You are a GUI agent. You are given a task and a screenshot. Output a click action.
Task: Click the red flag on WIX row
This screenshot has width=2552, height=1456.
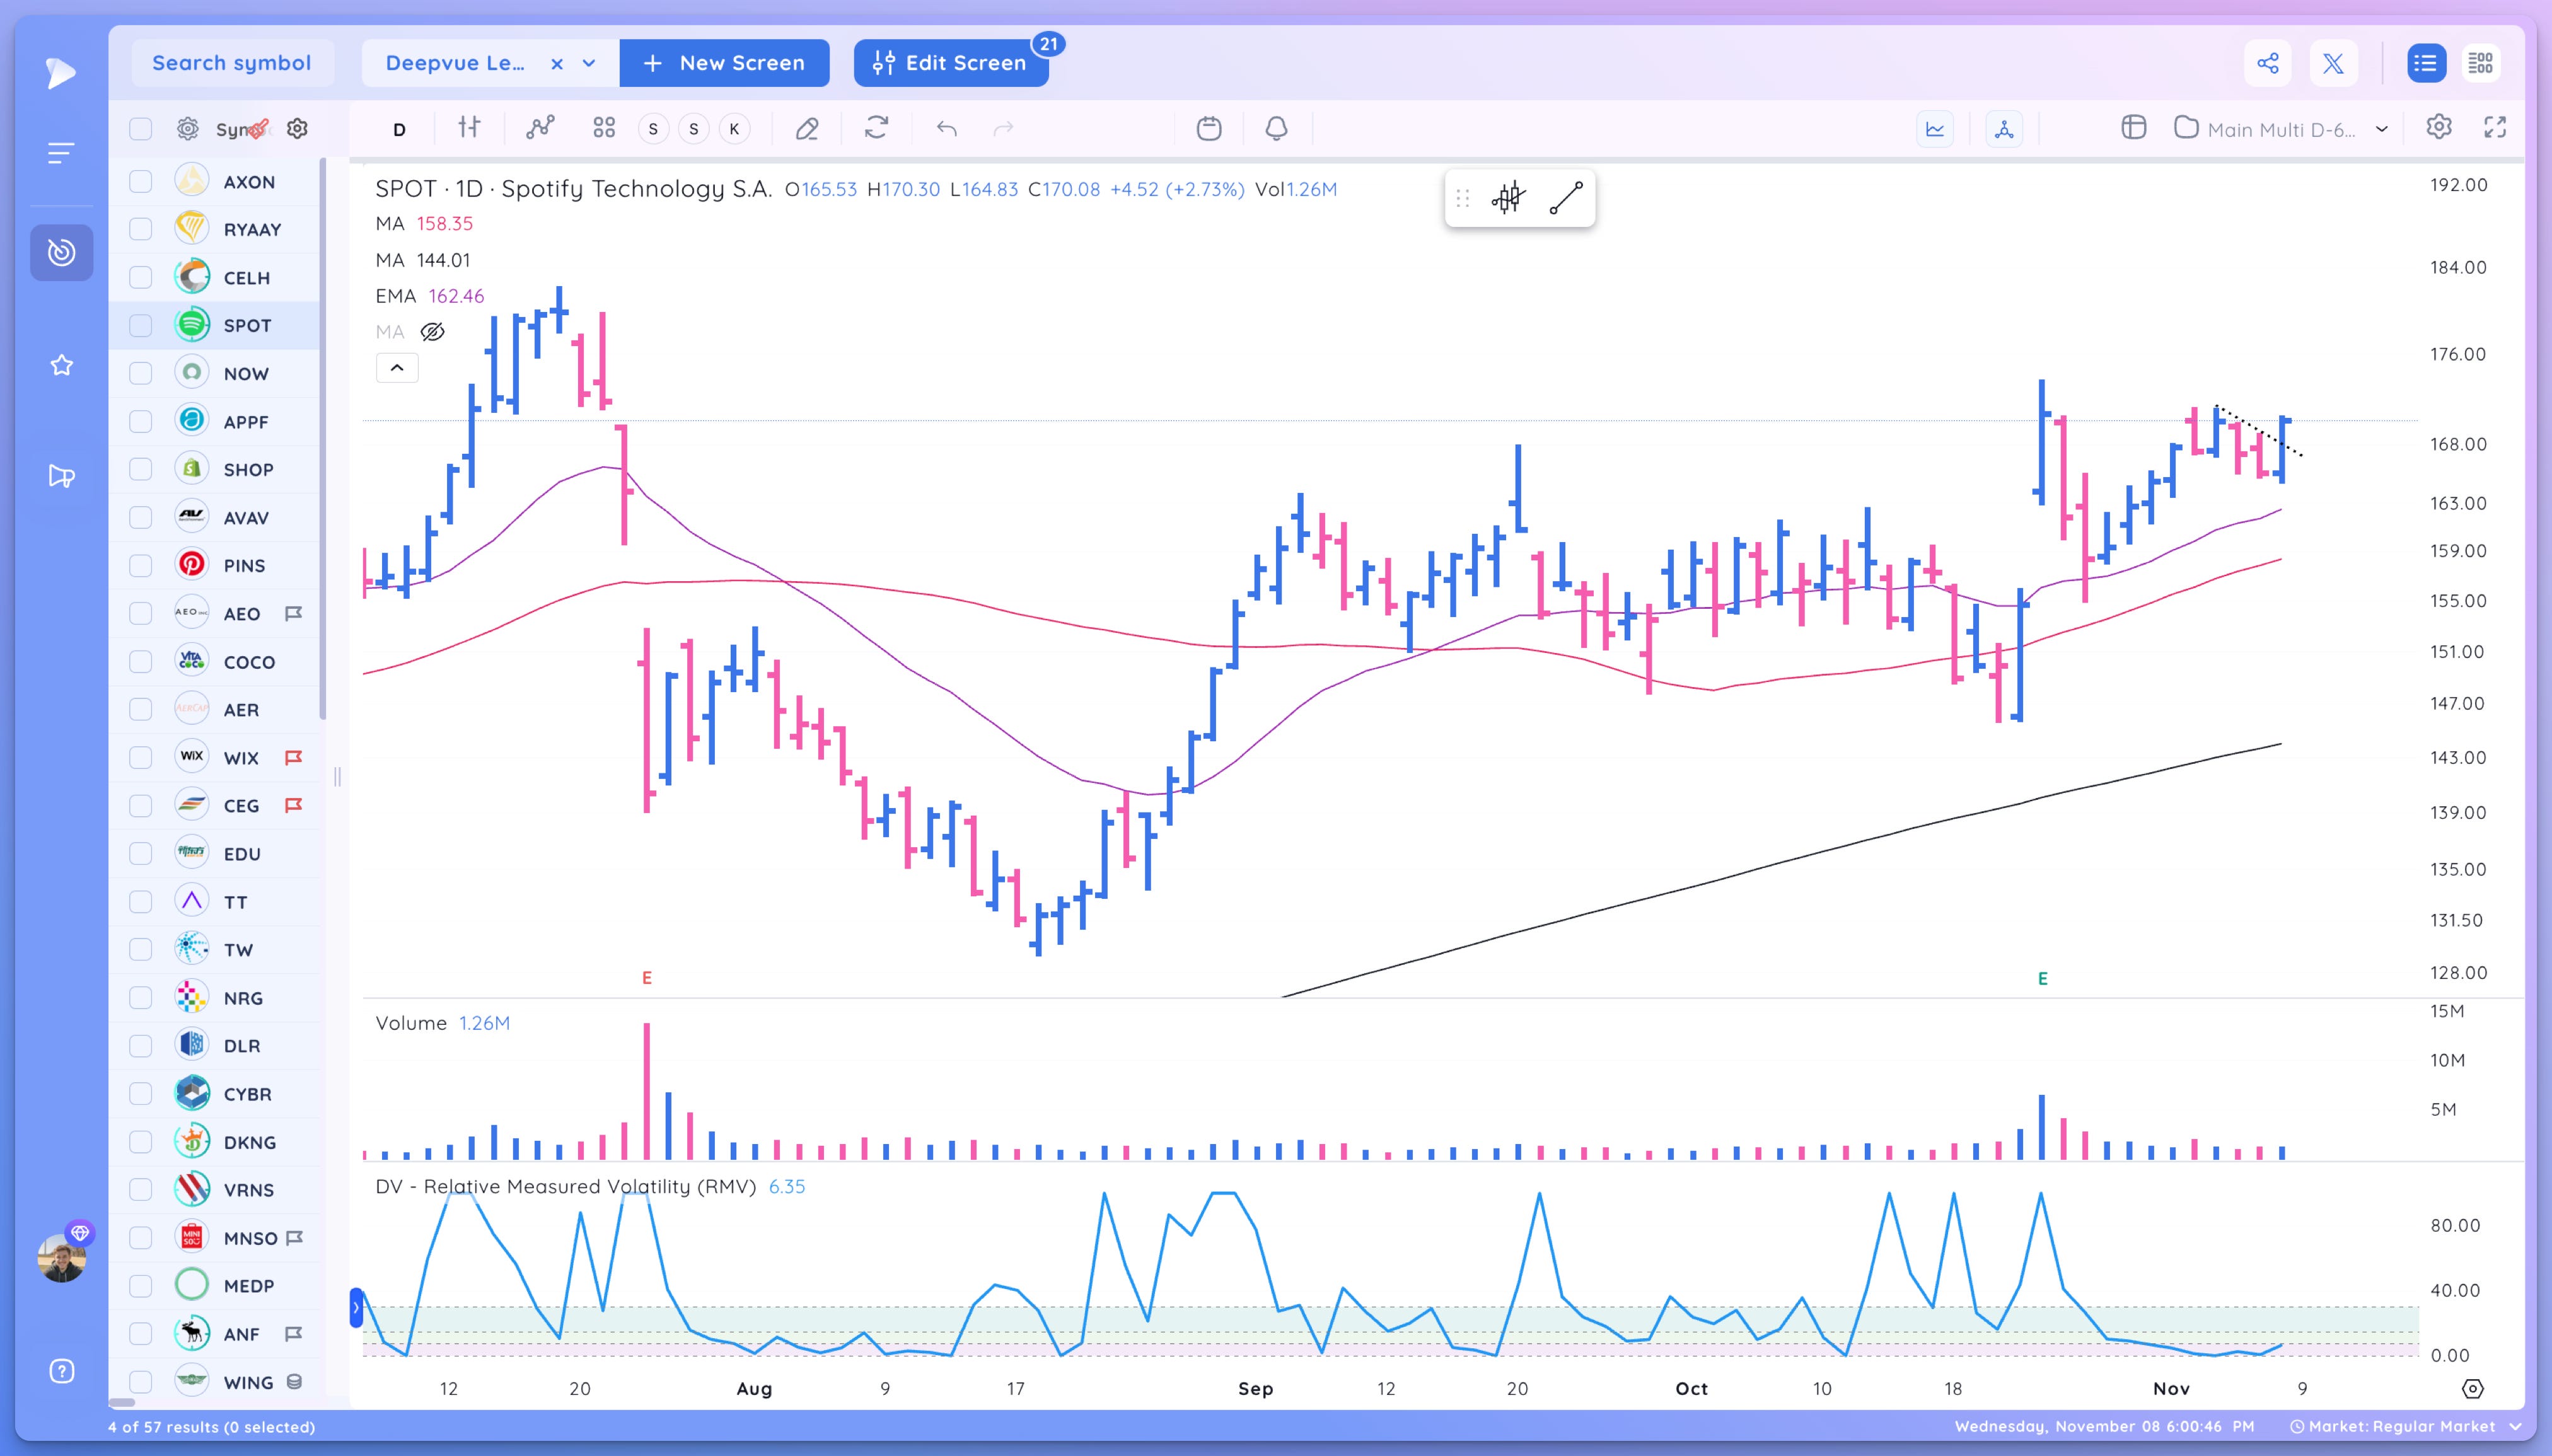(294, 757)
